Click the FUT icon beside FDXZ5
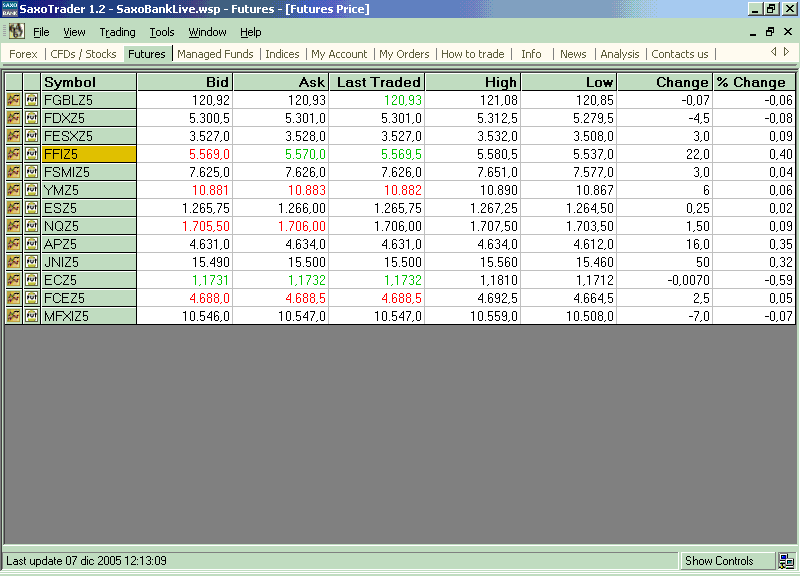The width and height of the screenshot is (800, 576). coord(32,118)
